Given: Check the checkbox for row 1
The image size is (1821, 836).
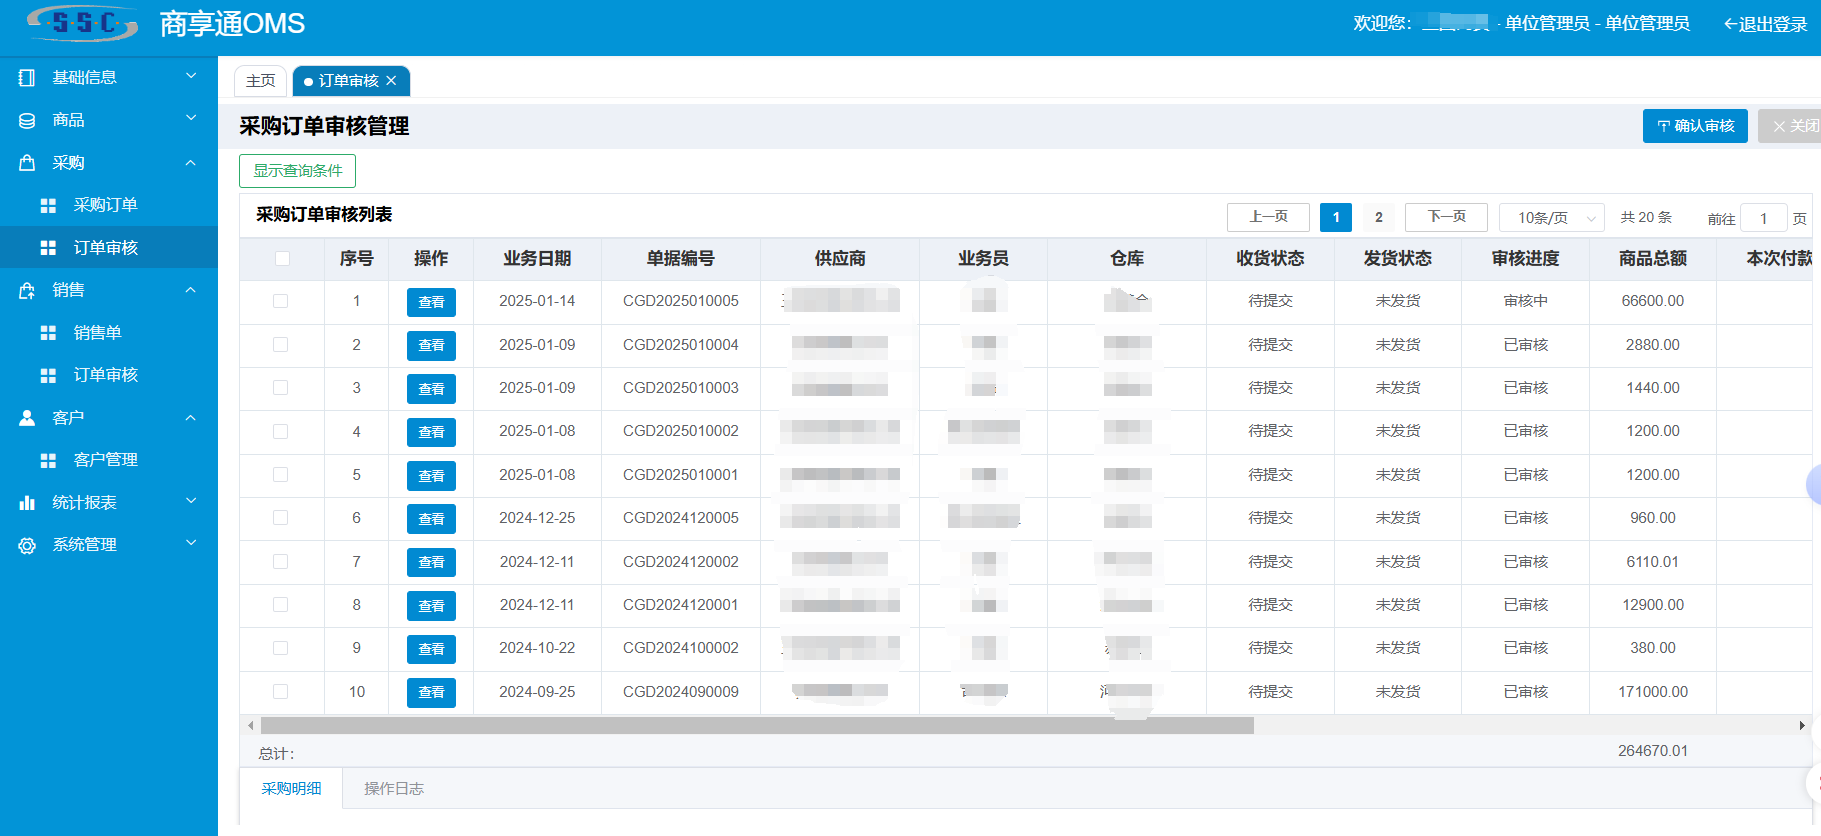Looking at the screenshot, I should point(281,301).
